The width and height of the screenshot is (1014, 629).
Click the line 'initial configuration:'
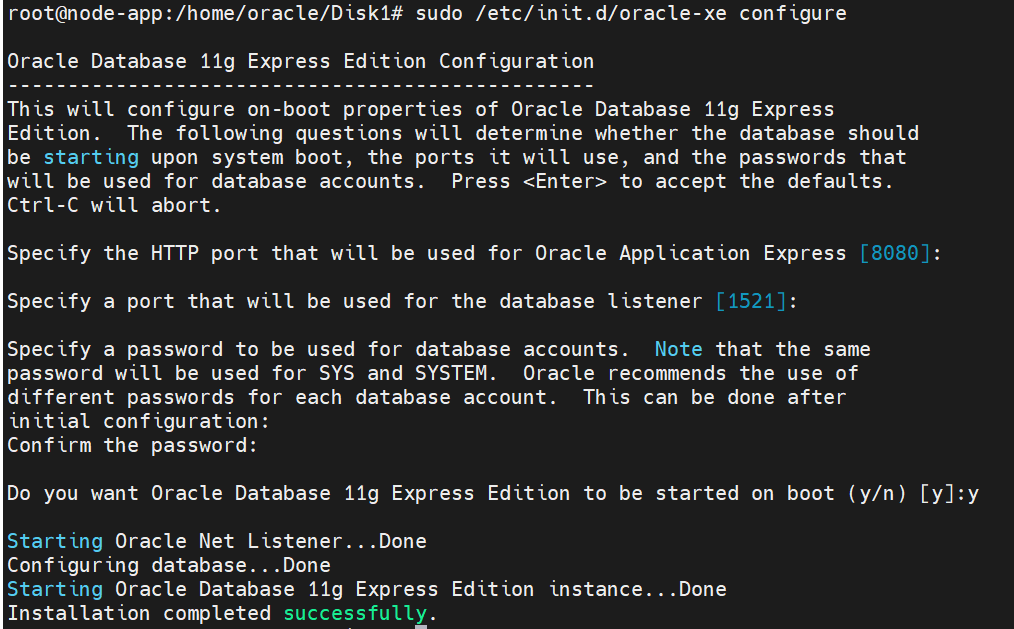(138, 421)
